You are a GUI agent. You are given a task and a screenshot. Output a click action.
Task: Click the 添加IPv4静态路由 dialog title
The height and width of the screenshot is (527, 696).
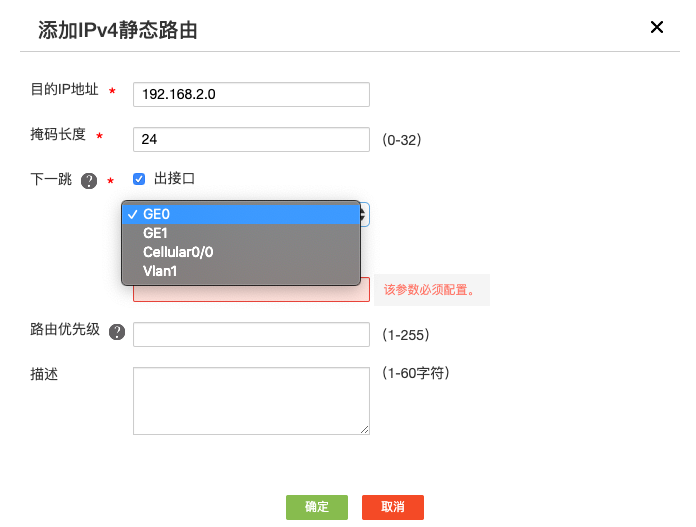tap(117, 31)
